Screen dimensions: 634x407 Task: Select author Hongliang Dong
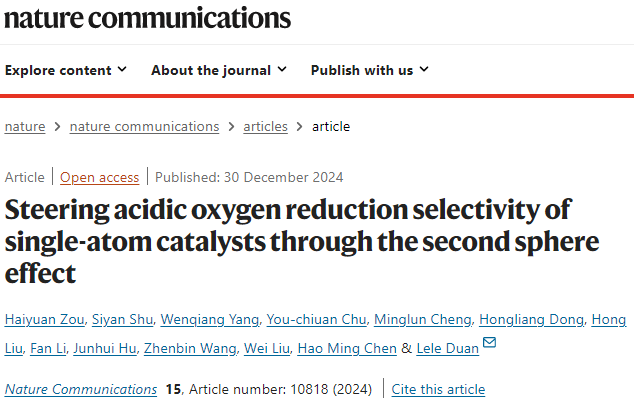point(532,319)
